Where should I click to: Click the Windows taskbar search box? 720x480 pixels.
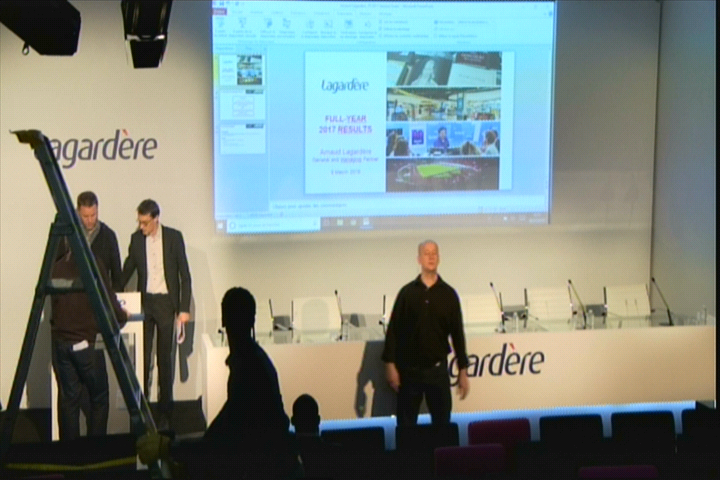click(274, 225)
